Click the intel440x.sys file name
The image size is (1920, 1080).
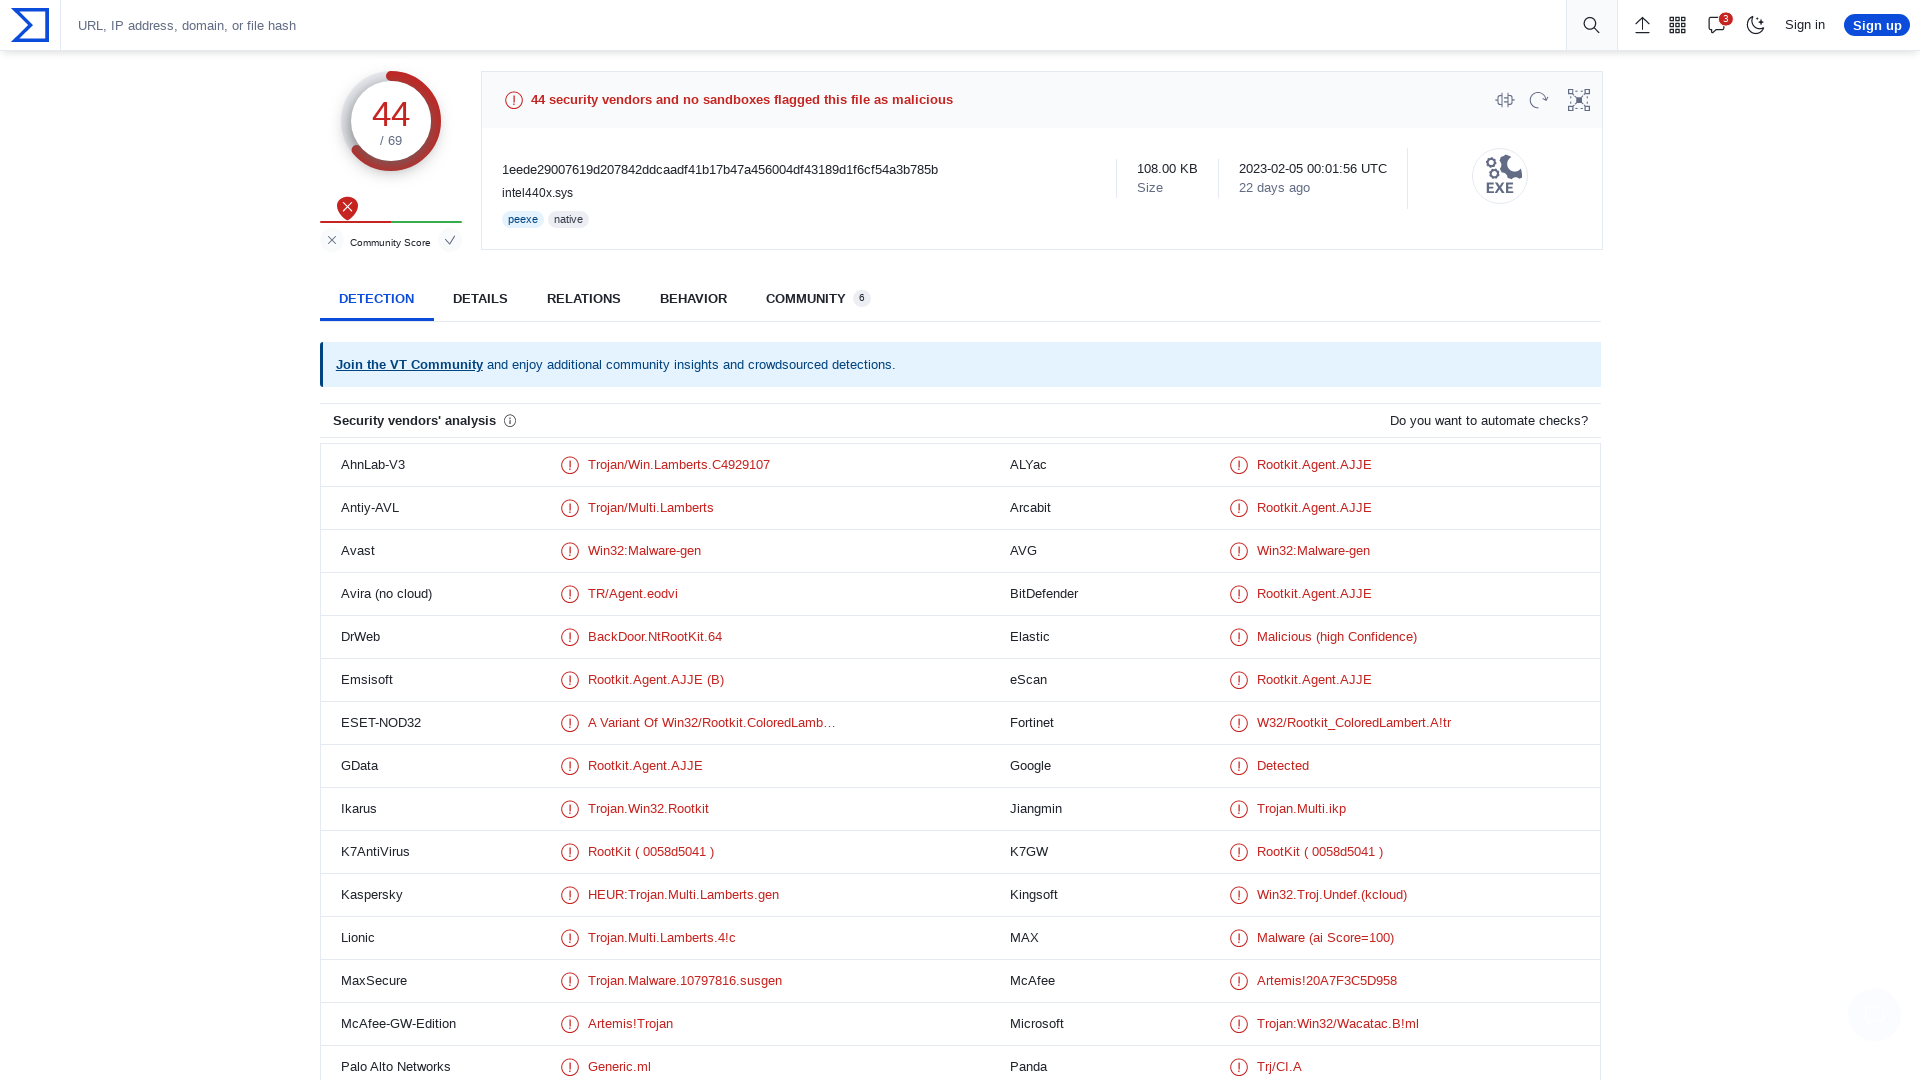click(x=537, y=193)
